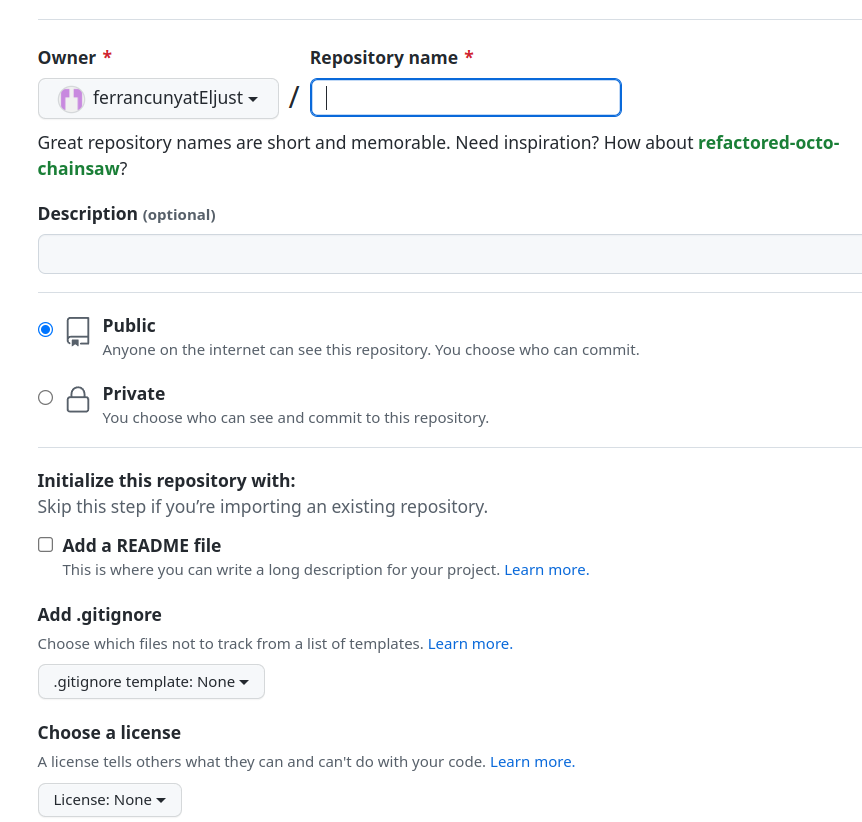Expand the .gitignore template dropdown
The height and width of the screenshot is (822, 862).
tap(151, 682)
